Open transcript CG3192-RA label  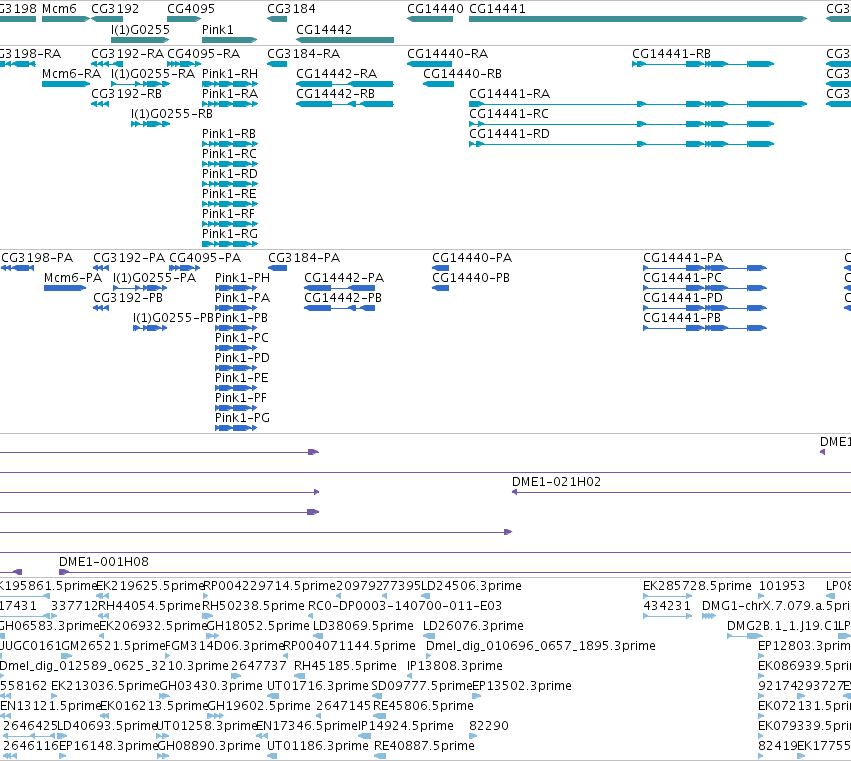(x=128, y=54)
